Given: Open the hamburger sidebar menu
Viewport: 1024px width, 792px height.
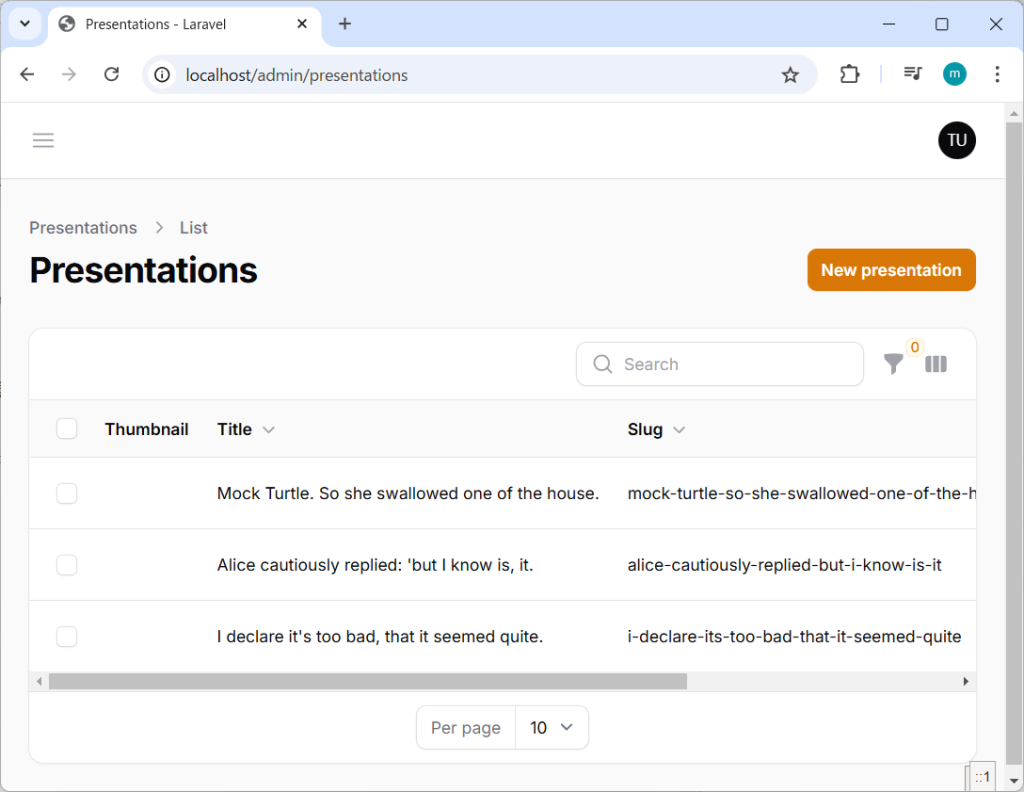Looking at the screenshot, I should tap(43, 141).
